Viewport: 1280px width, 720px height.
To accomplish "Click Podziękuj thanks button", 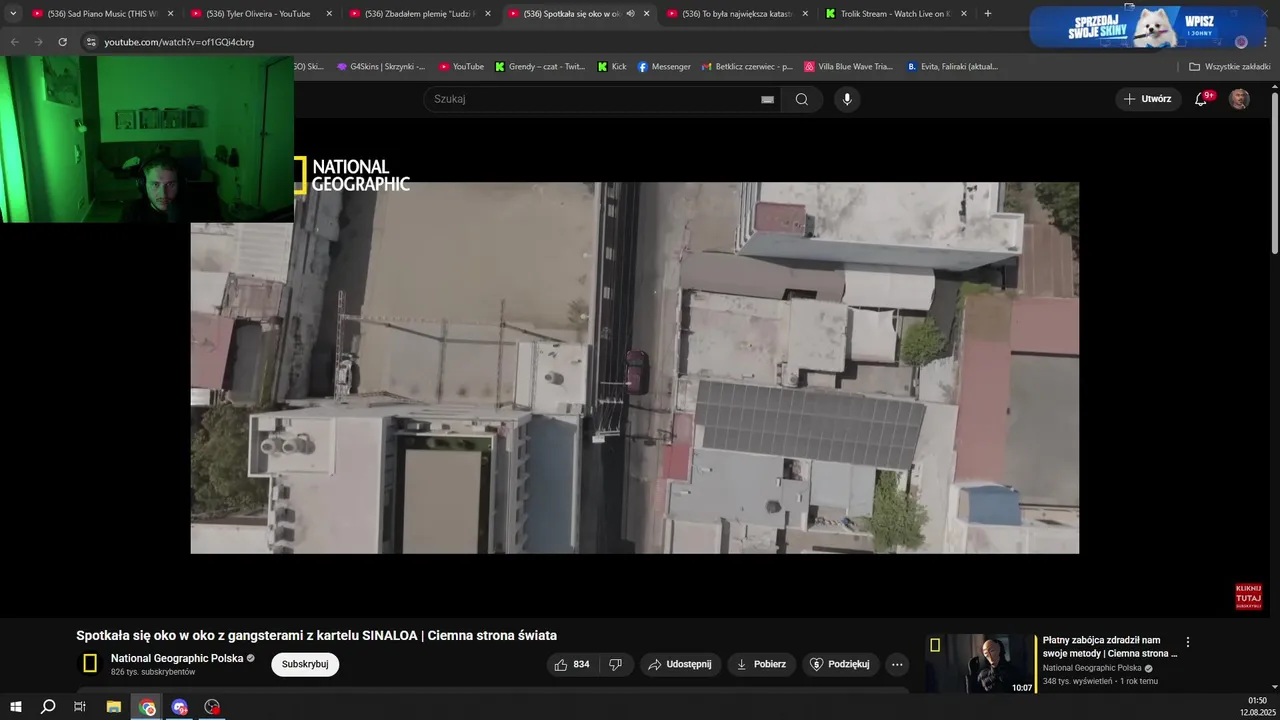I will click(x=840, y=664).
